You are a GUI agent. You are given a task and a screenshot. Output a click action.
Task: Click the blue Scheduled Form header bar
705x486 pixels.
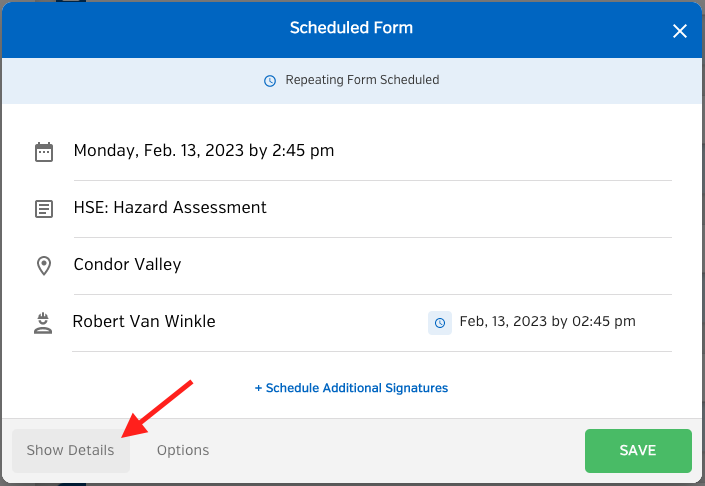pyautogui.click(x=352, y=30)
